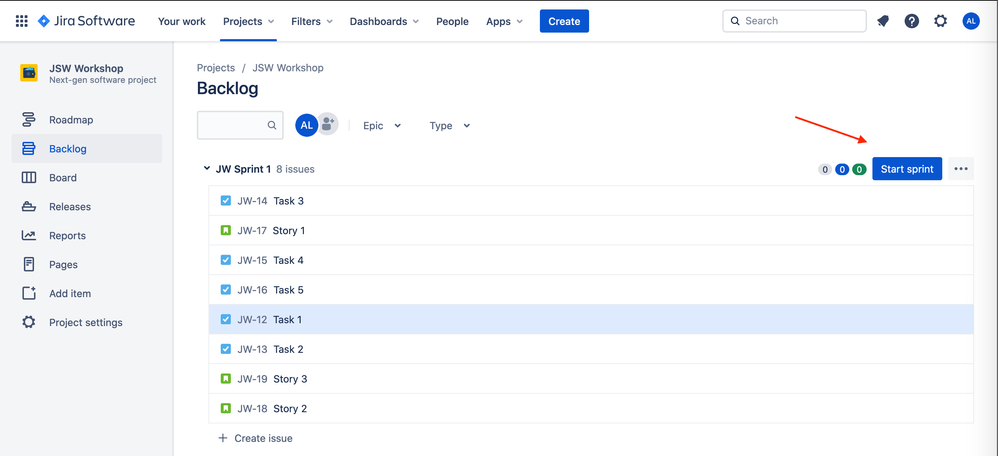Open the help question mark icon
The image size is (998, 456).
(911, 21)
